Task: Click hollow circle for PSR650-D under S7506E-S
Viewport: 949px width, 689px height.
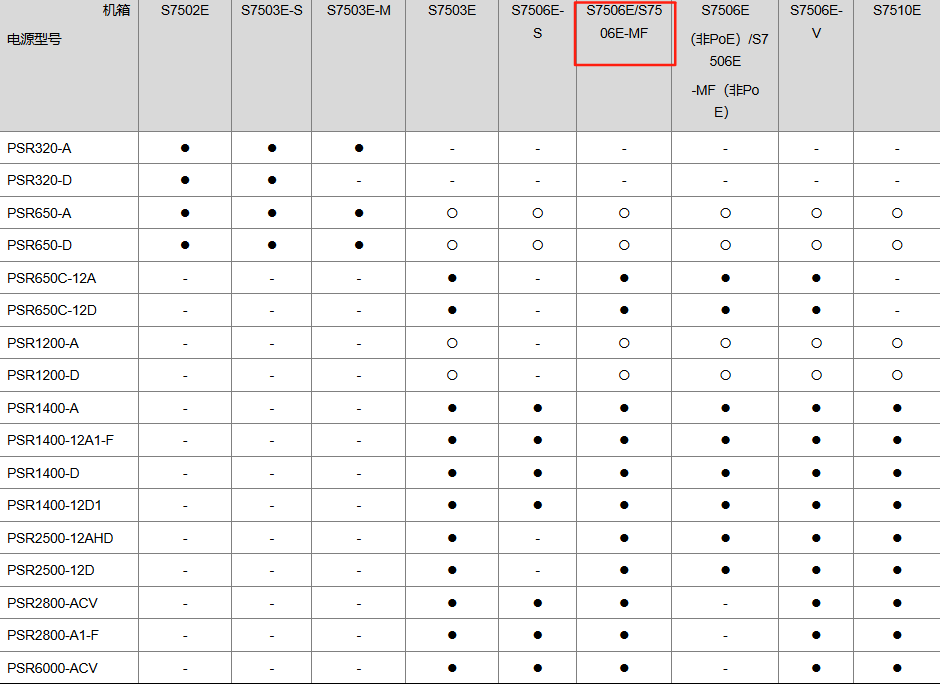Action: click(x=537, y=245)
